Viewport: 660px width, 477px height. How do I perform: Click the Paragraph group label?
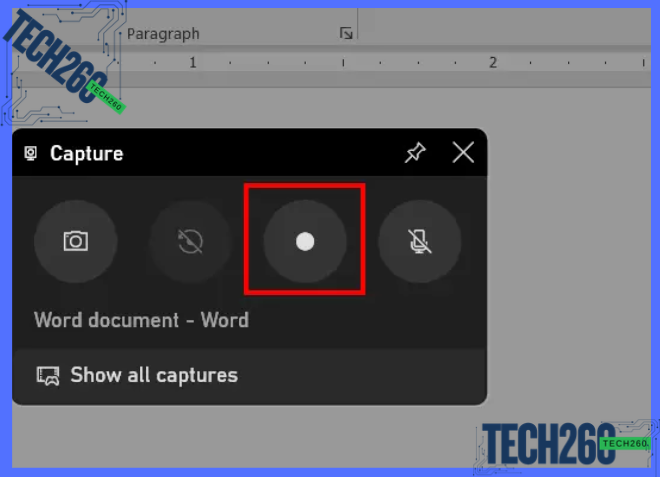click(x=163, y=34)
